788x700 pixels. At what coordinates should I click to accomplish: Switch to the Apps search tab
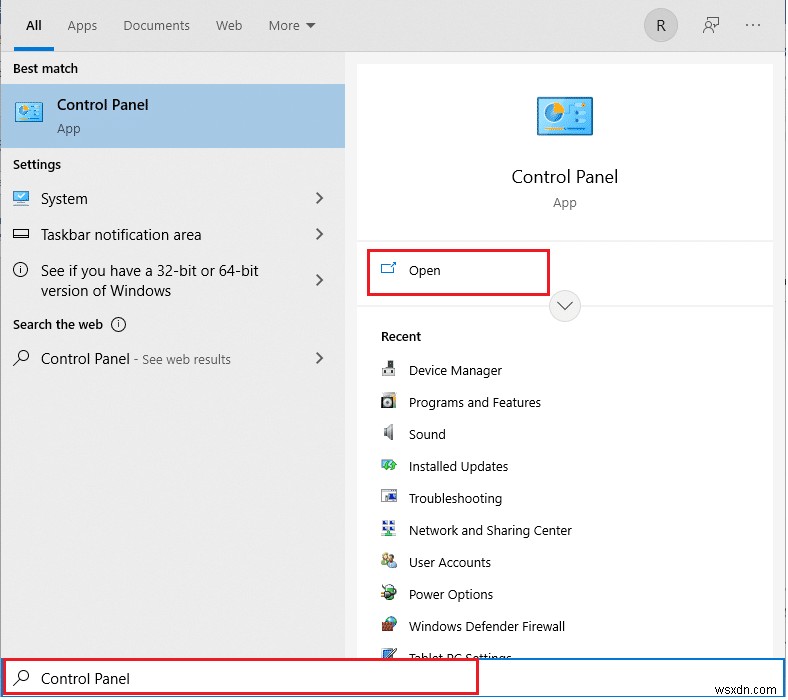point(82,26)
